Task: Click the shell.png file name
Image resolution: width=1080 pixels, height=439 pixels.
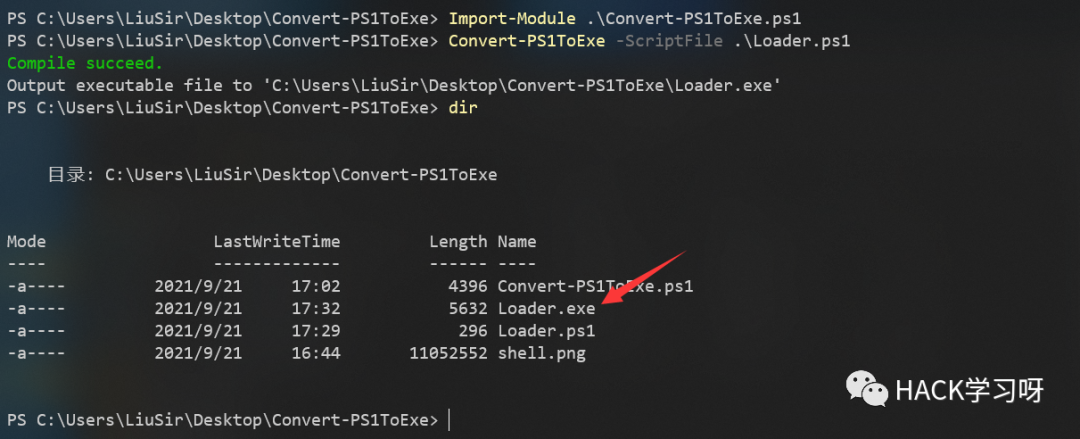Action: [x=541, y=354]
